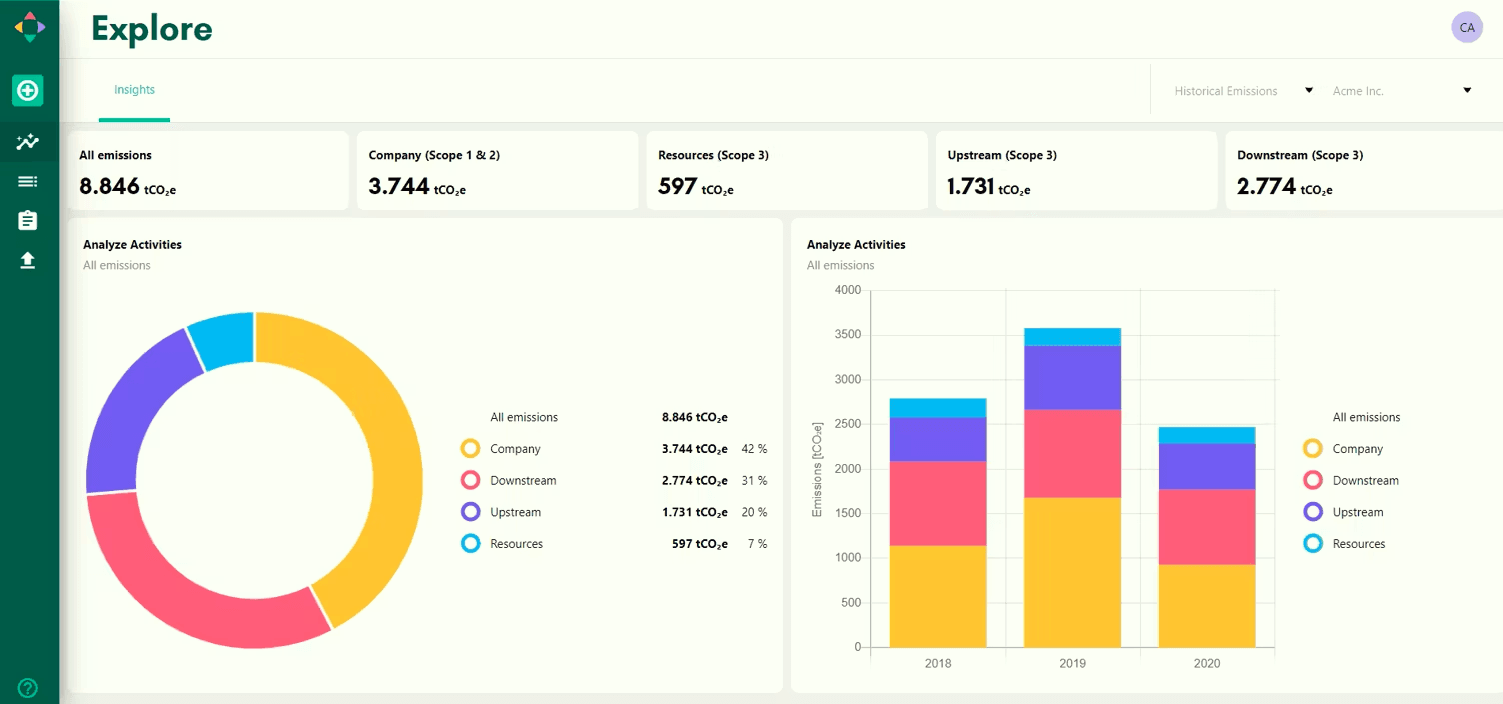
Task: Click the upload icon in sidebar
Action: tap(28, 261)
